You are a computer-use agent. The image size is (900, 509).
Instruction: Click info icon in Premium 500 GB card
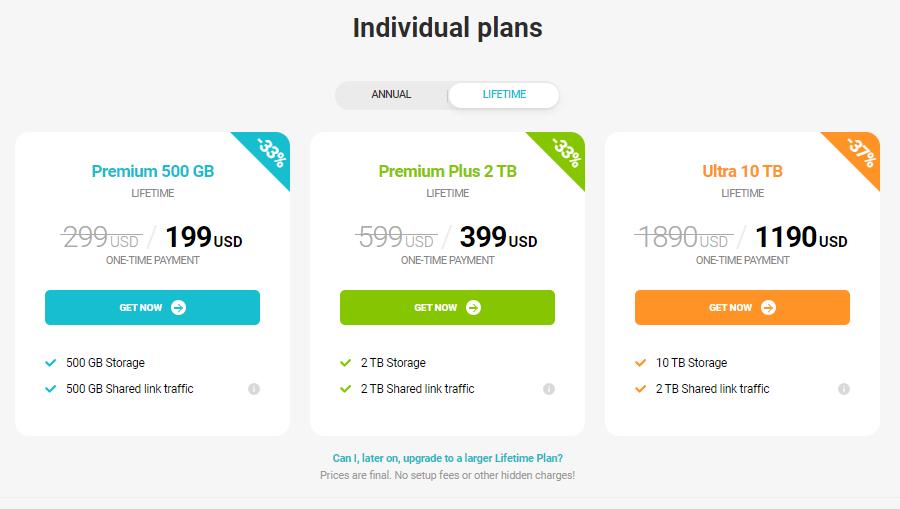(254, 389)
